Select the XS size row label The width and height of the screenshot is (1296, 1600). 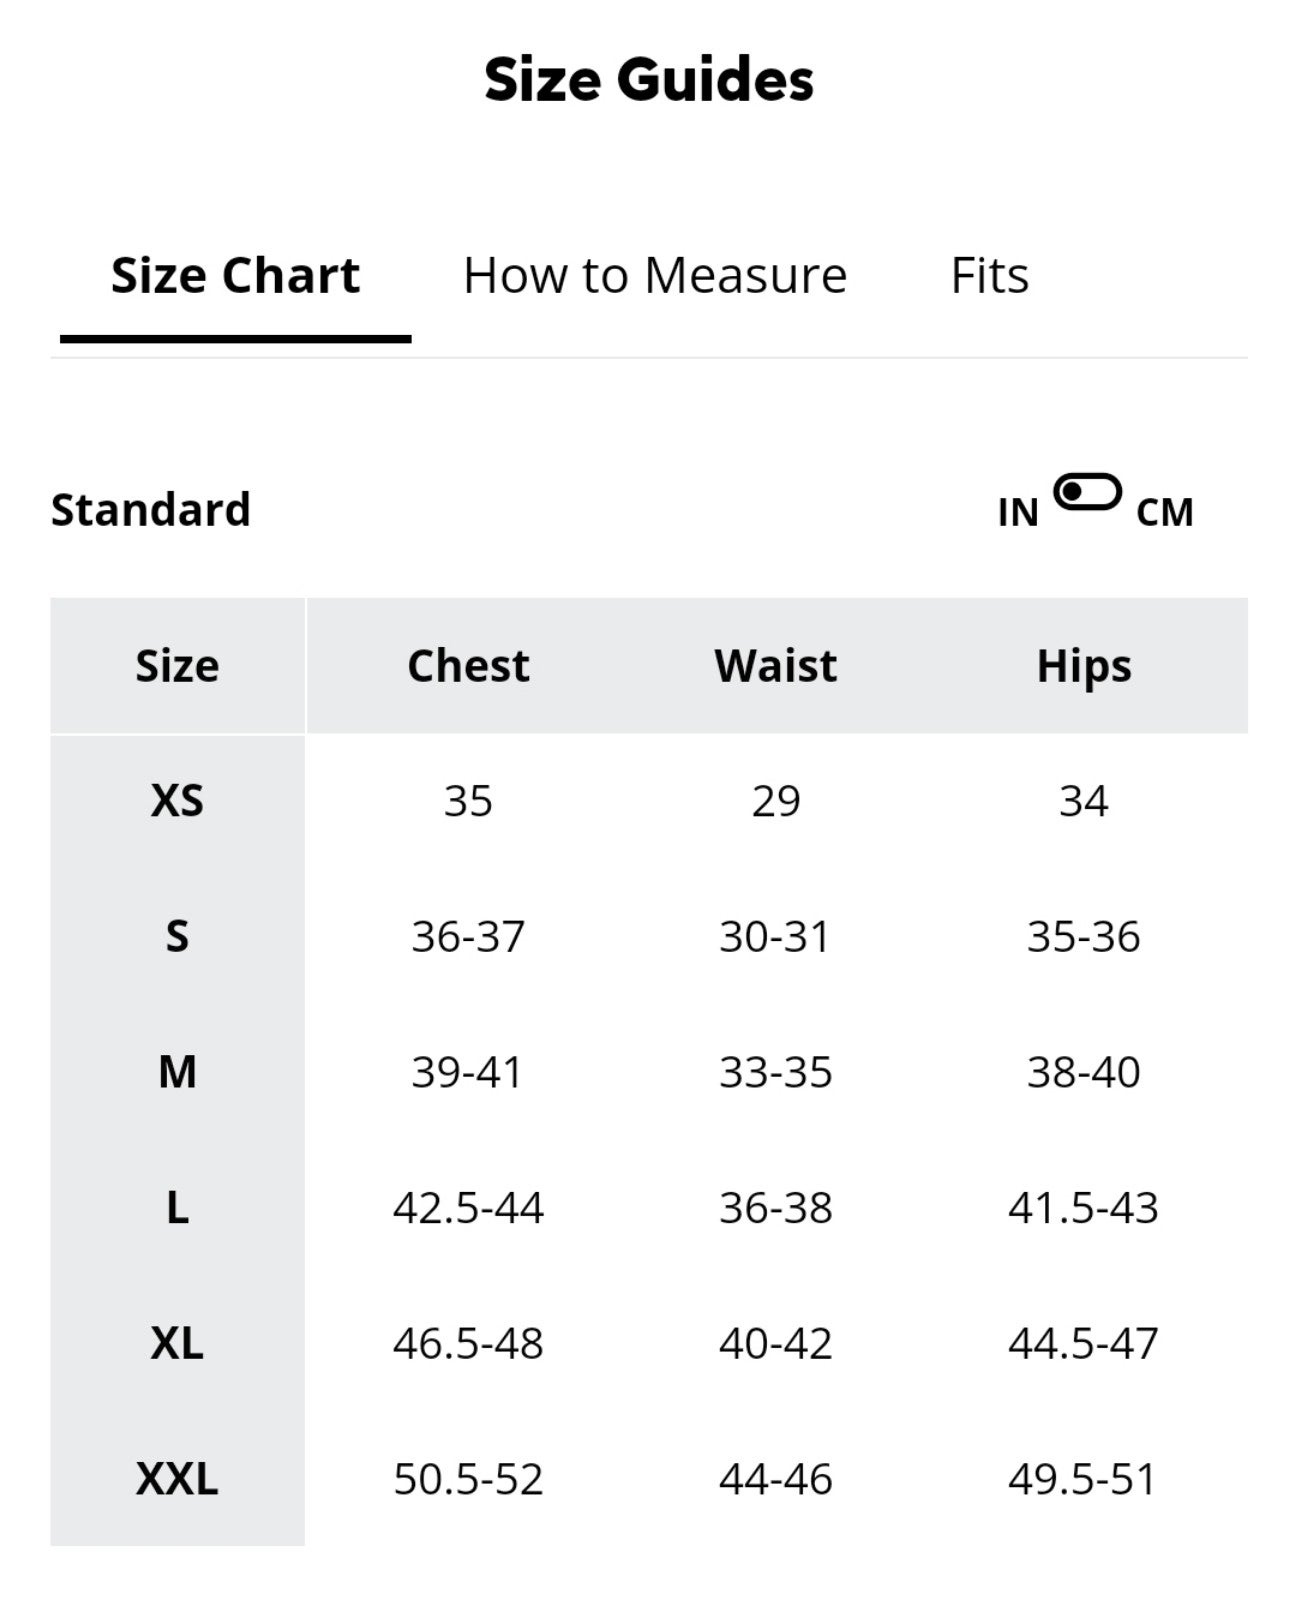(177, 801)
